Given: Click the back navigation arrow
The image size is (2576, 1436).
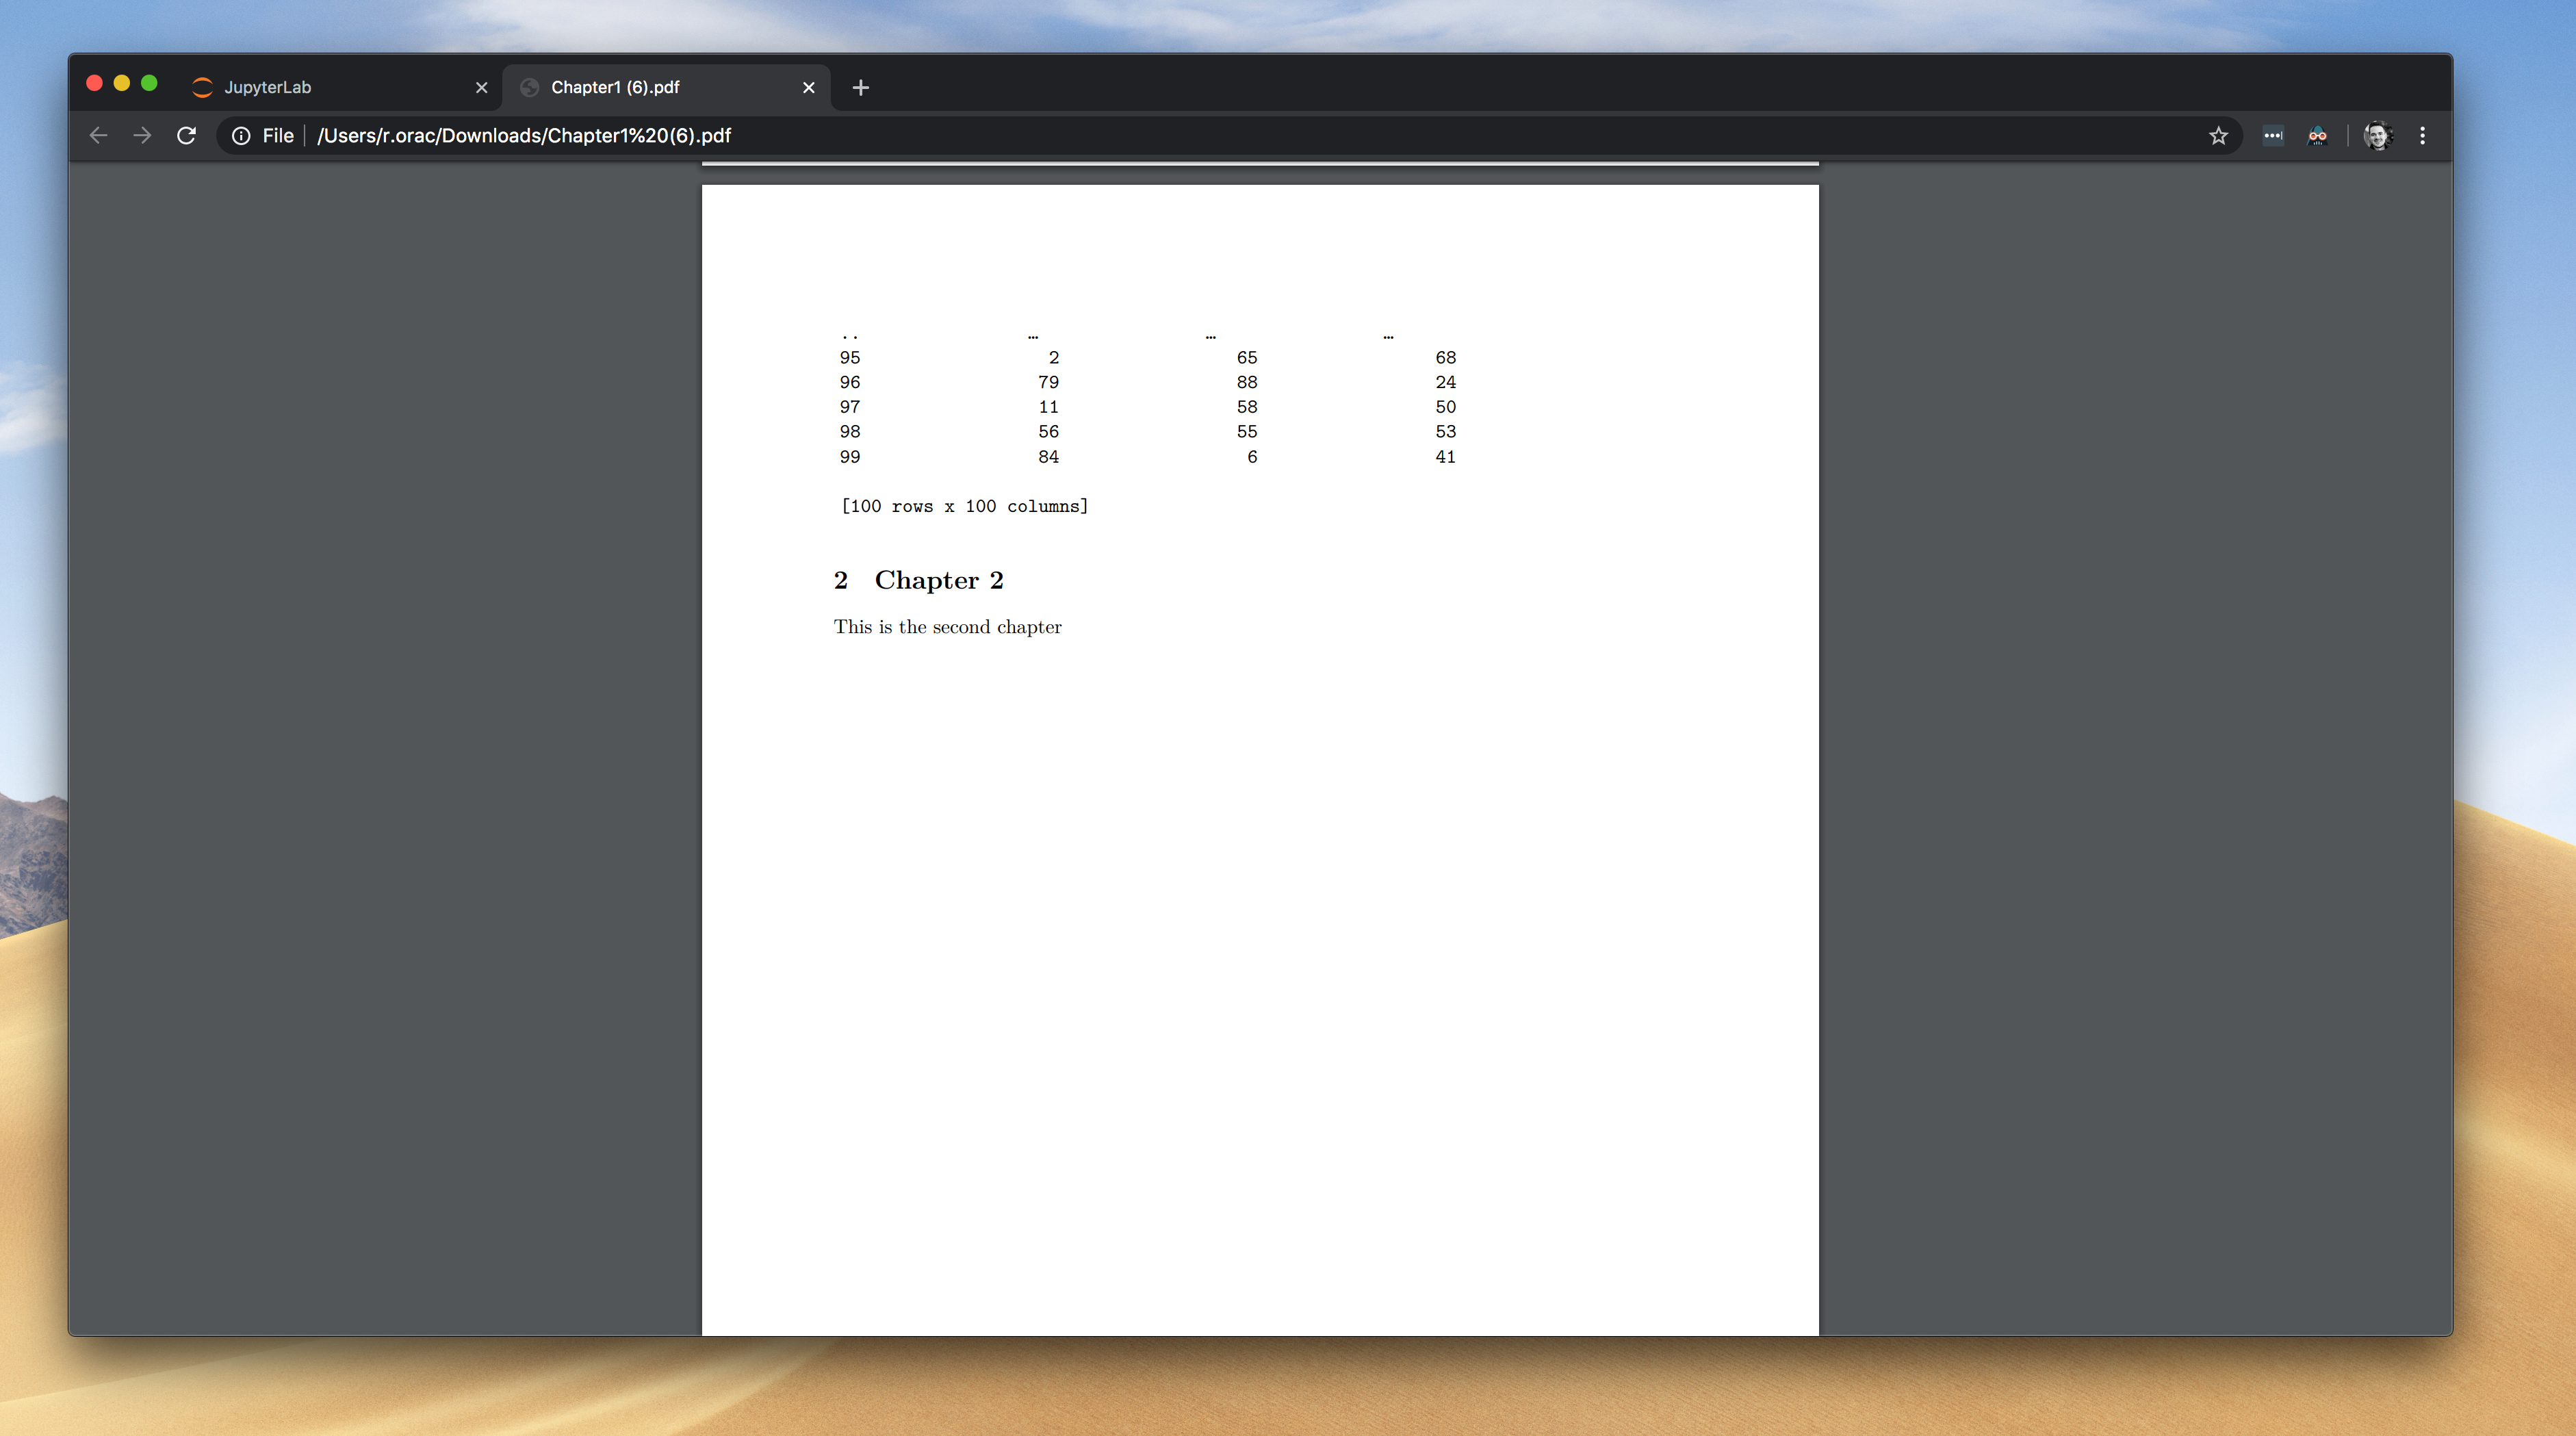Looking at the screenshot, I should (x=97, y=135).
